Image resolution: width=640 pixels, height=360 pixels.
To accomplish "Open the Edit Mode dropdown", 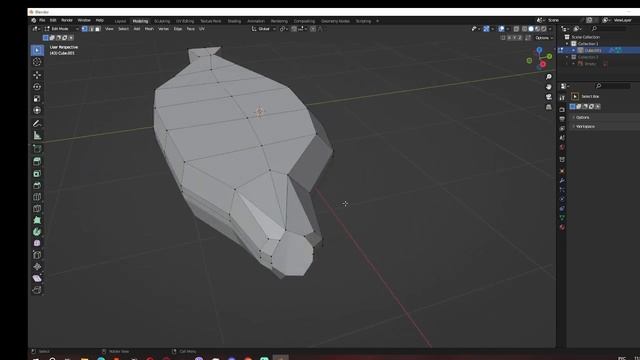I will pyautogui.click(x=62, y=29).
